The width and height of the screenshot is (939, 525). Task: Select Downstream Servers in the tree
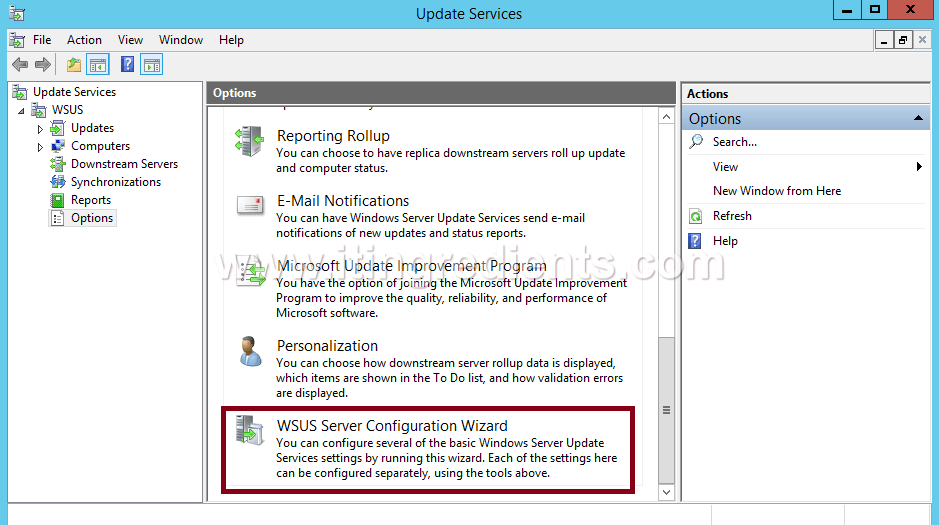[x=124, y=164]
